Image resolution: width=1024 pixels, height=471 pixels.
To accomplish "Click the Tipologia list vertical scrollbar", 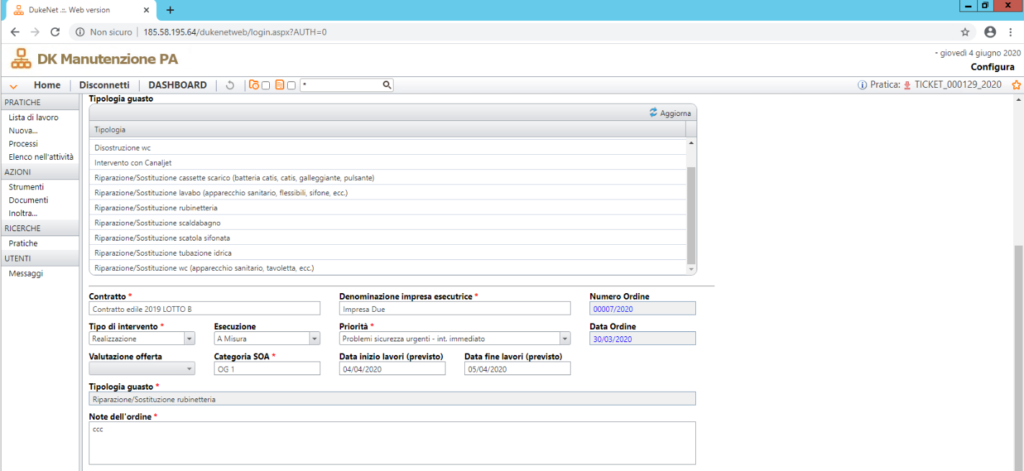I will (690, 210).
